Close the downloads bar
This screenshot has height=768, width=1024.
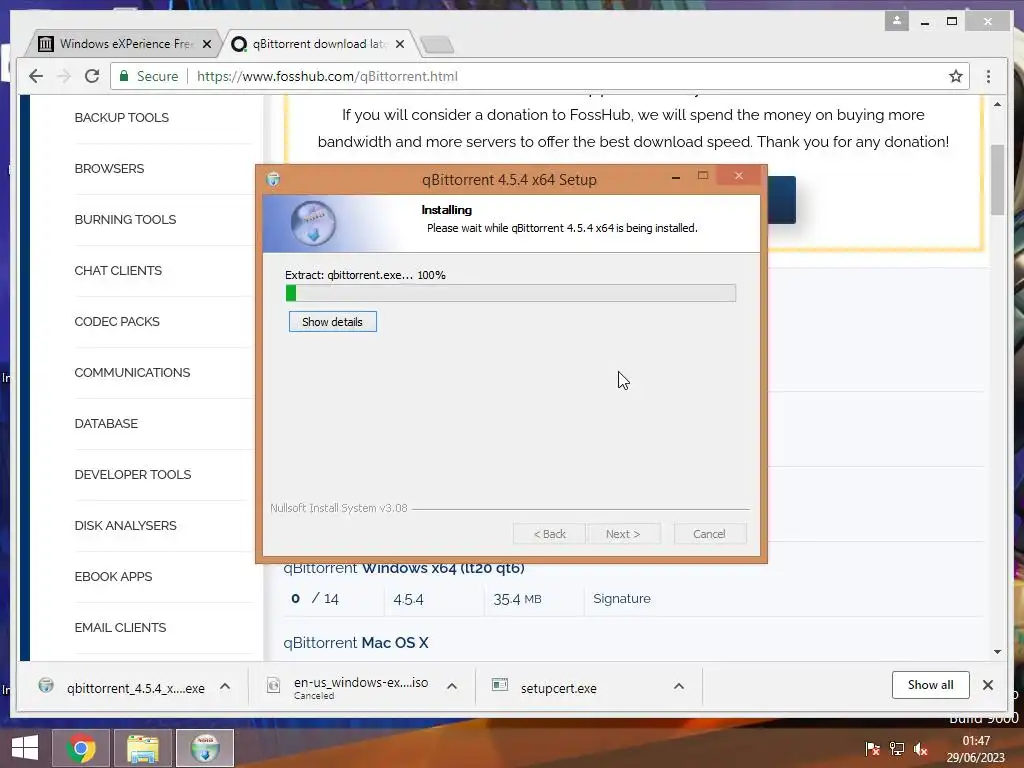987,684
